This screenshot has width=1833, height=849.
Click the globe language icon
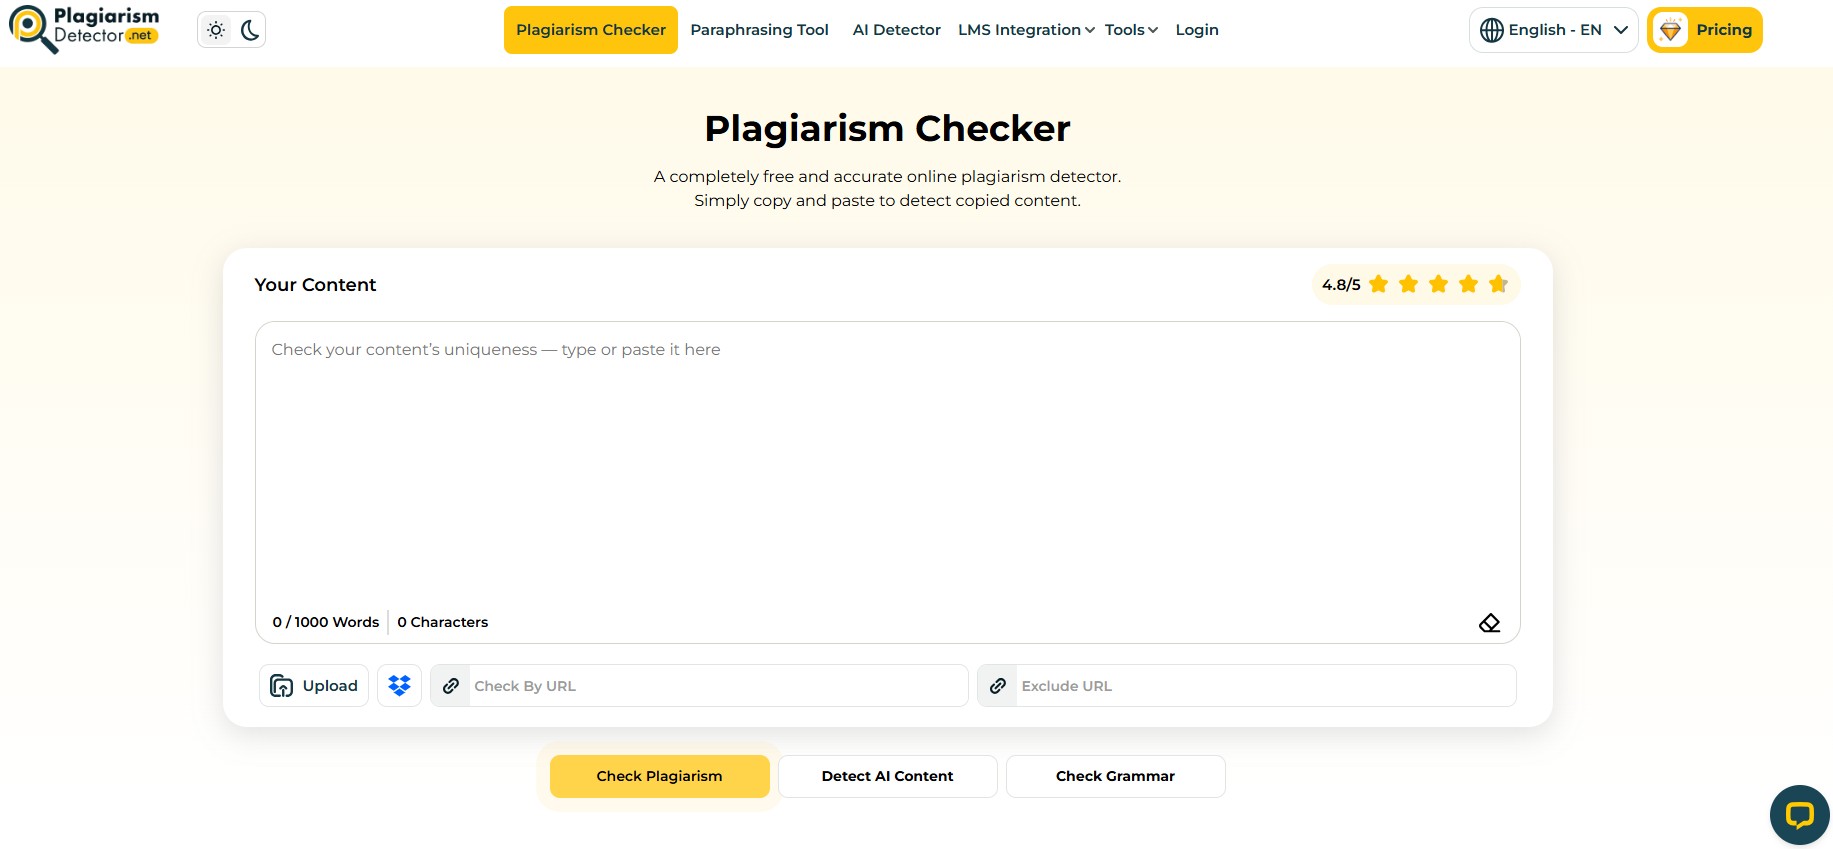1492,30
